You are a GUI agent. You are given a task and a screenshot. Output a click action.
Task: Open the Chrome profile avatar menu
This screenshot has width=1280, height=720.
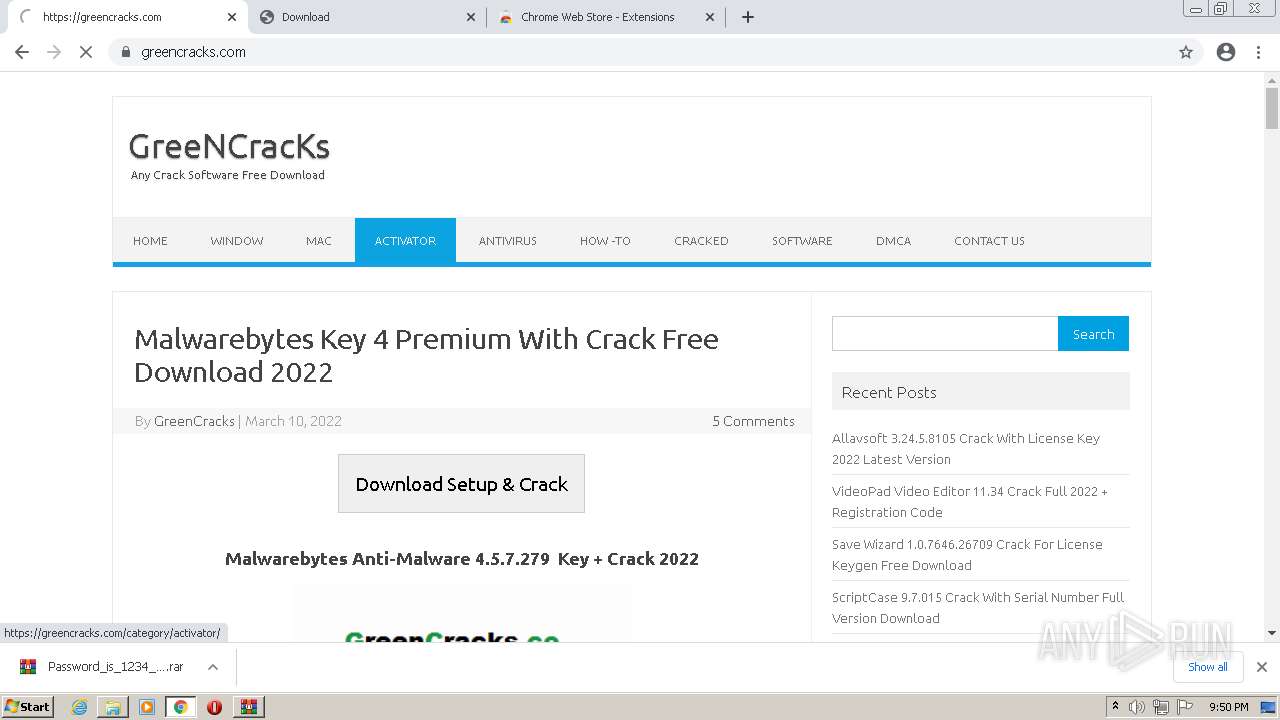pos(1226,52)
